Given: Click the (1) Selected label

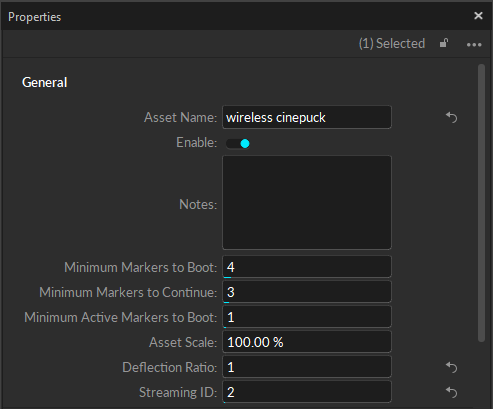Looking at the screenshot, I should 392,43.
